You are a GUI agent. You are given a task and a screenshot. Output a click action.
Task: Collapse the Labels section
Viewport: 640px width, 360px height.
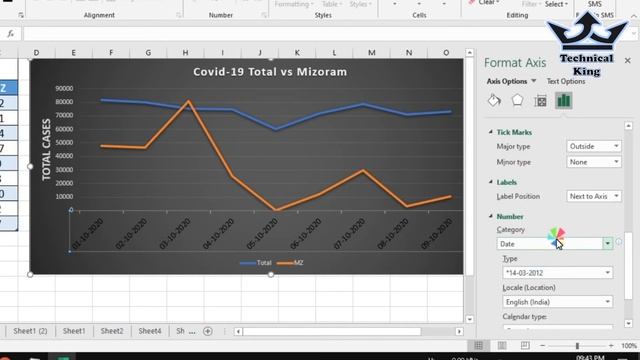pos(491,182)
